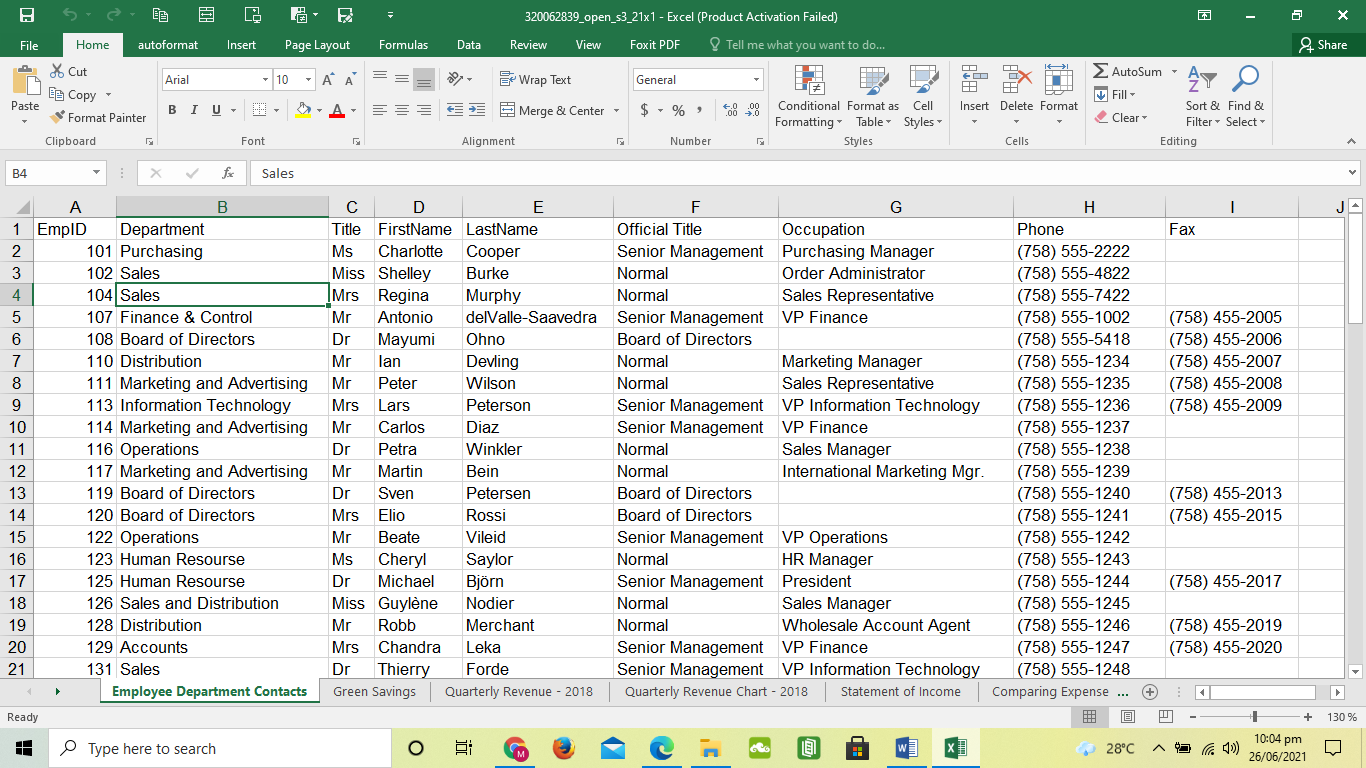Open the General number format dropdown
The width and height of the screenshot is (1366, 768).
tap(756, 80)
